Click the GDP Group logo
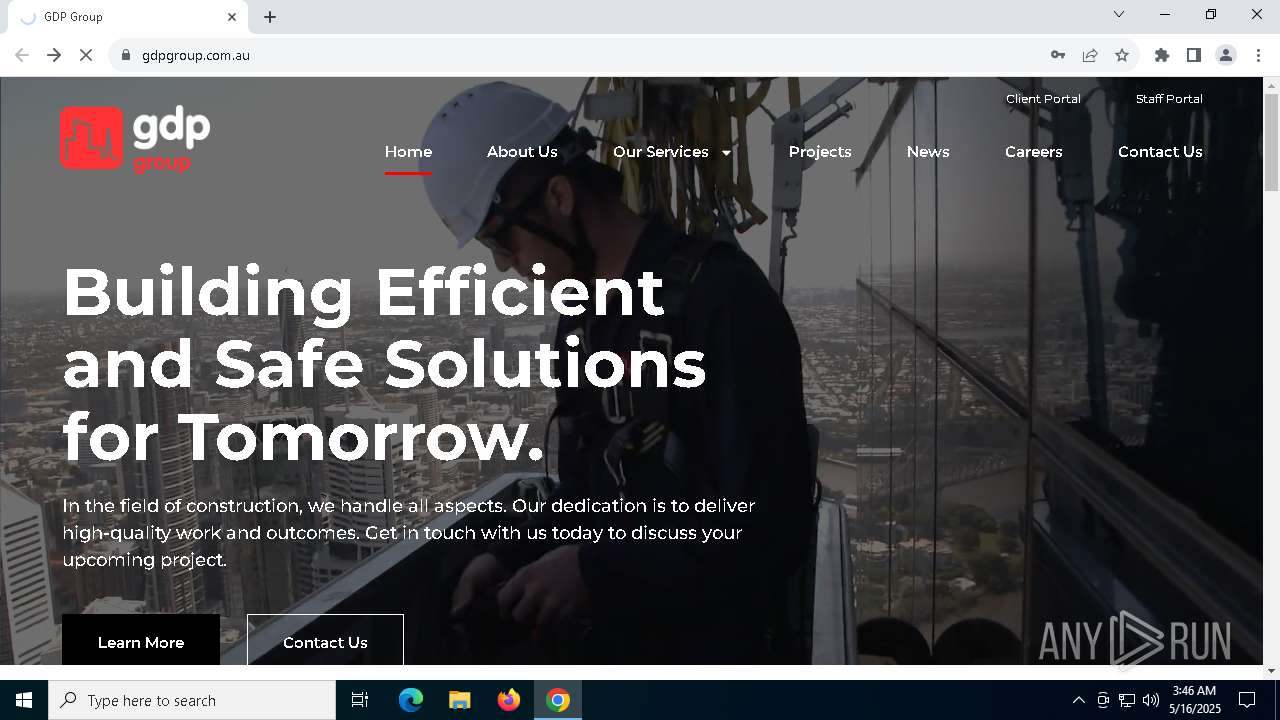1280x720 pixels. point(135,139)
